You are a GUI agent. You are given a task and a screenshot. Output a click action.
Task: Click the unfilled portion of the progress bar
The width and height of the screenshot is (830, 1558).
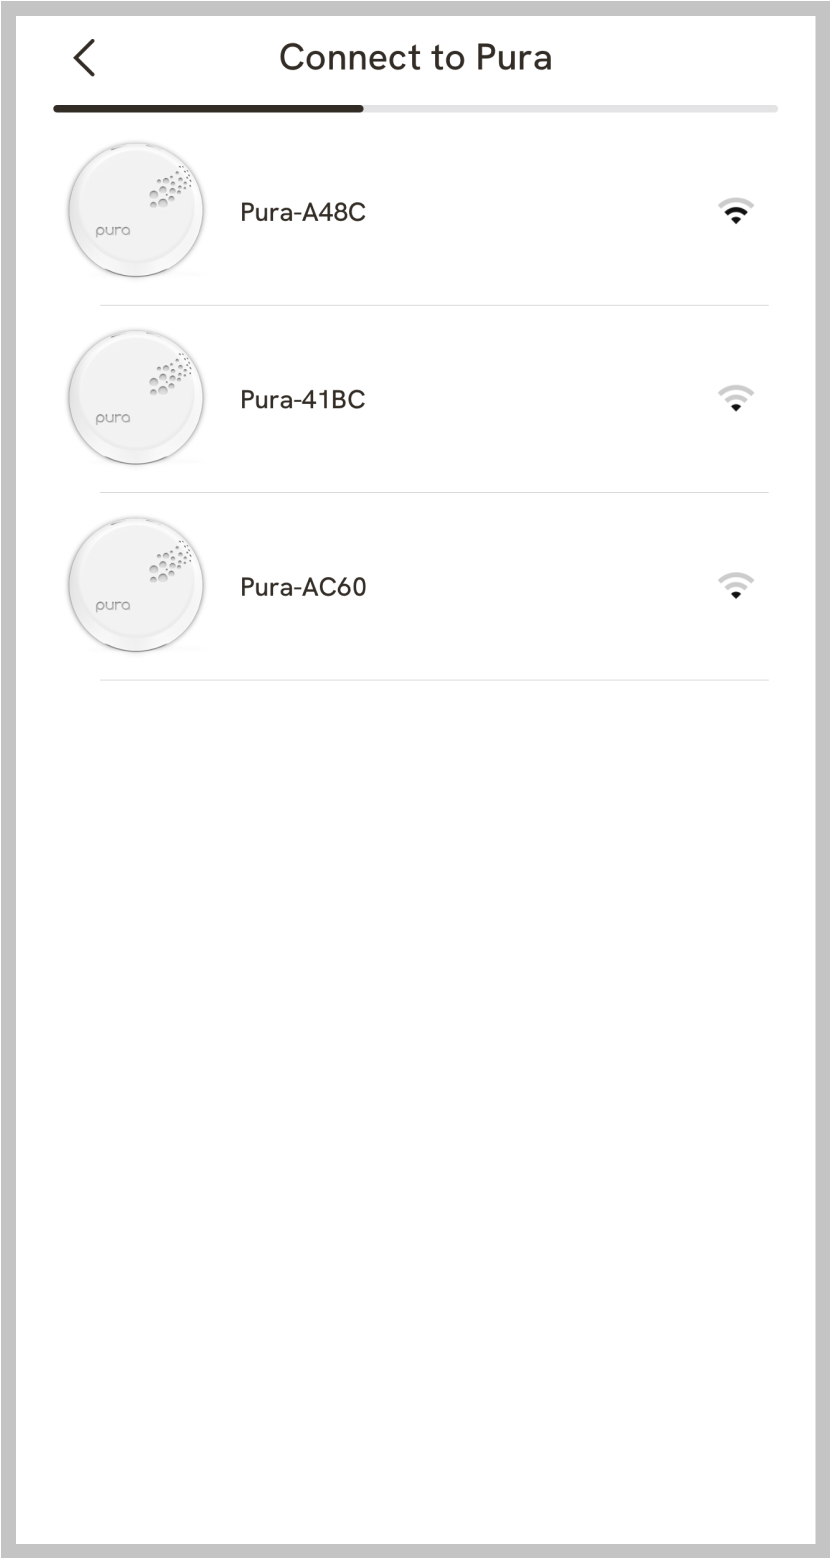tap(570, 108)
